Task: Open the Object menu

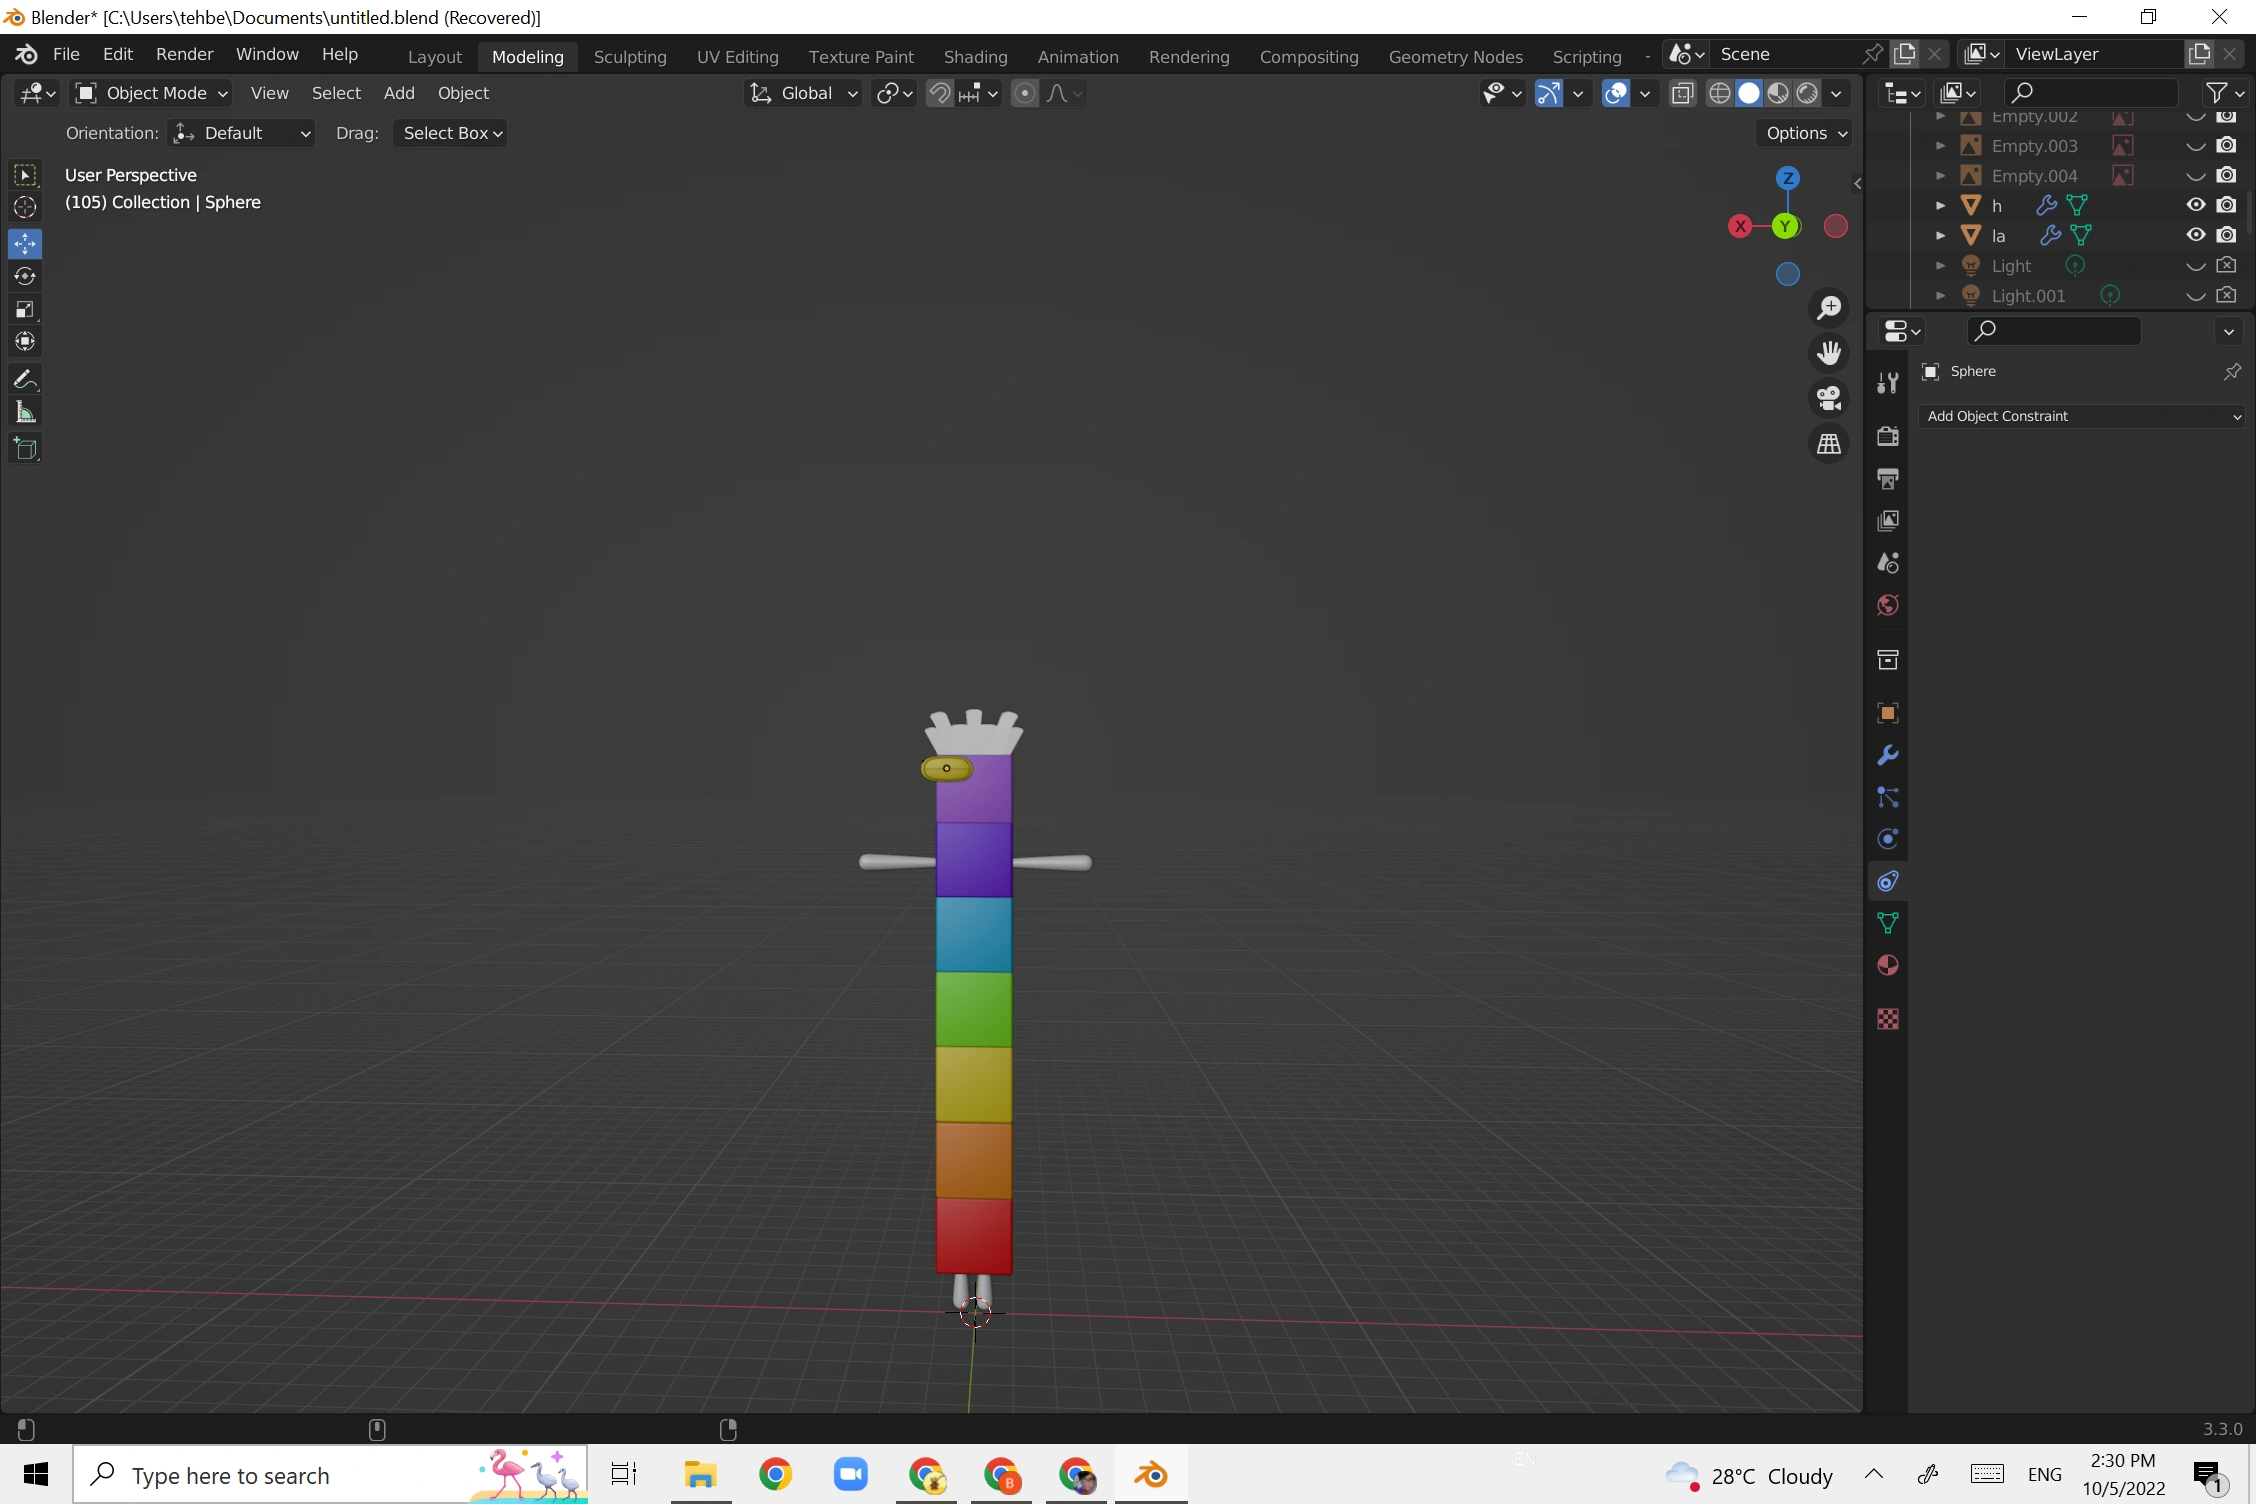Action: [x=463, y=92]
